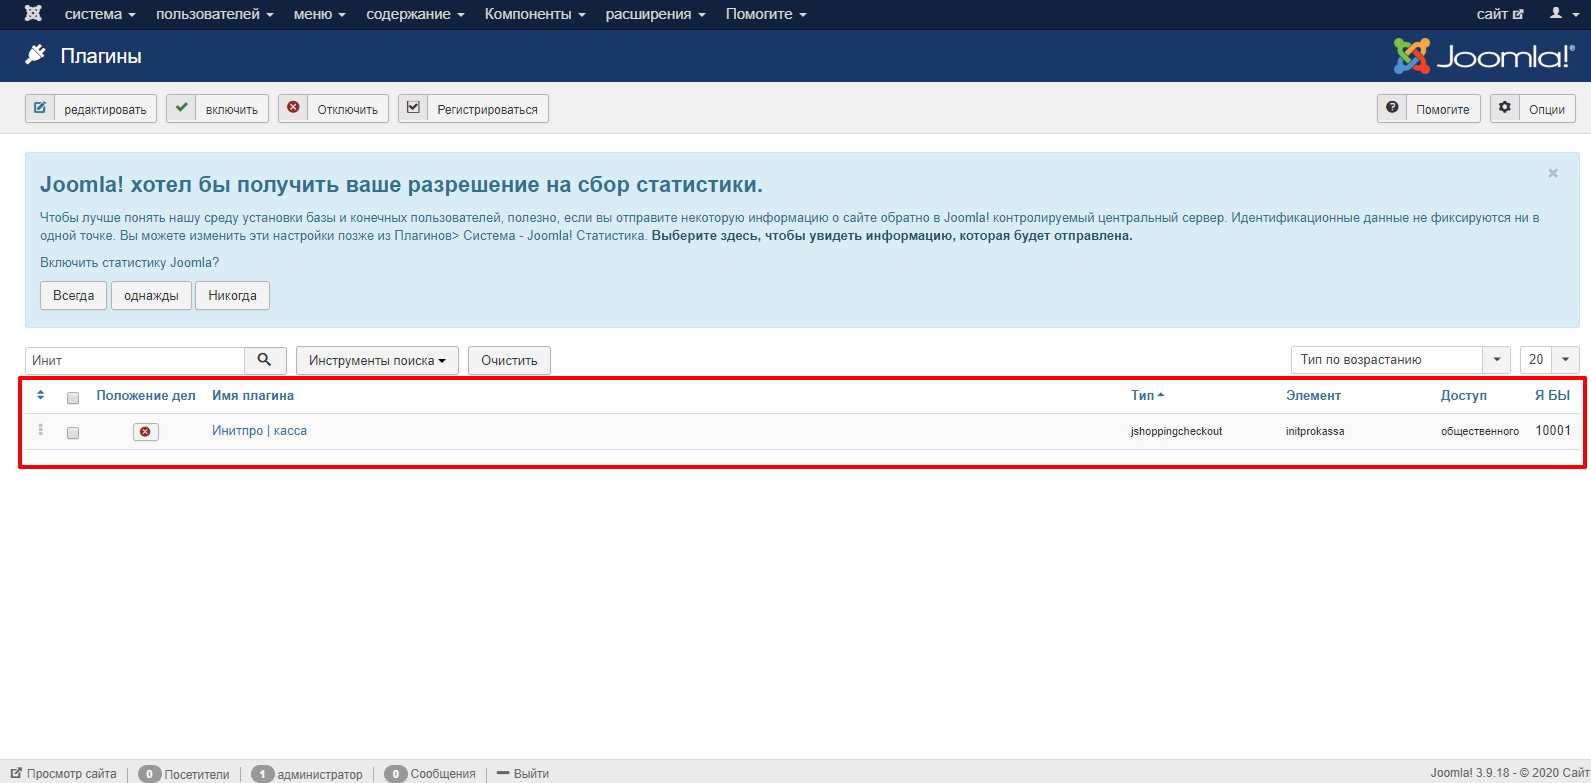Click the включить toolbar button
The width and height of the screenshot is (1591, 783).
217,109
